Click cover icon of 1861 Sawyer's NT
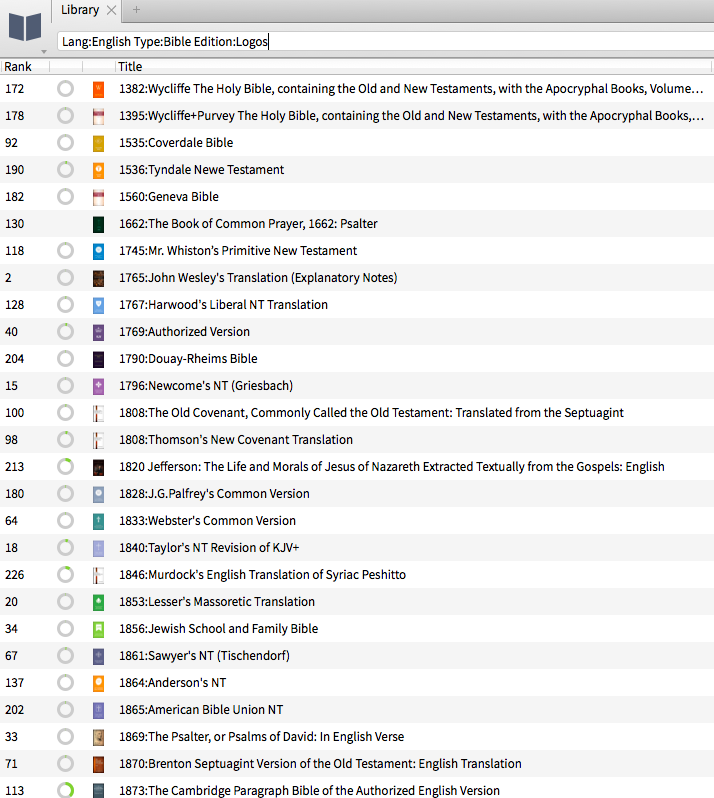The height and width of the screenshot is (798, 714). click(98, 656)
